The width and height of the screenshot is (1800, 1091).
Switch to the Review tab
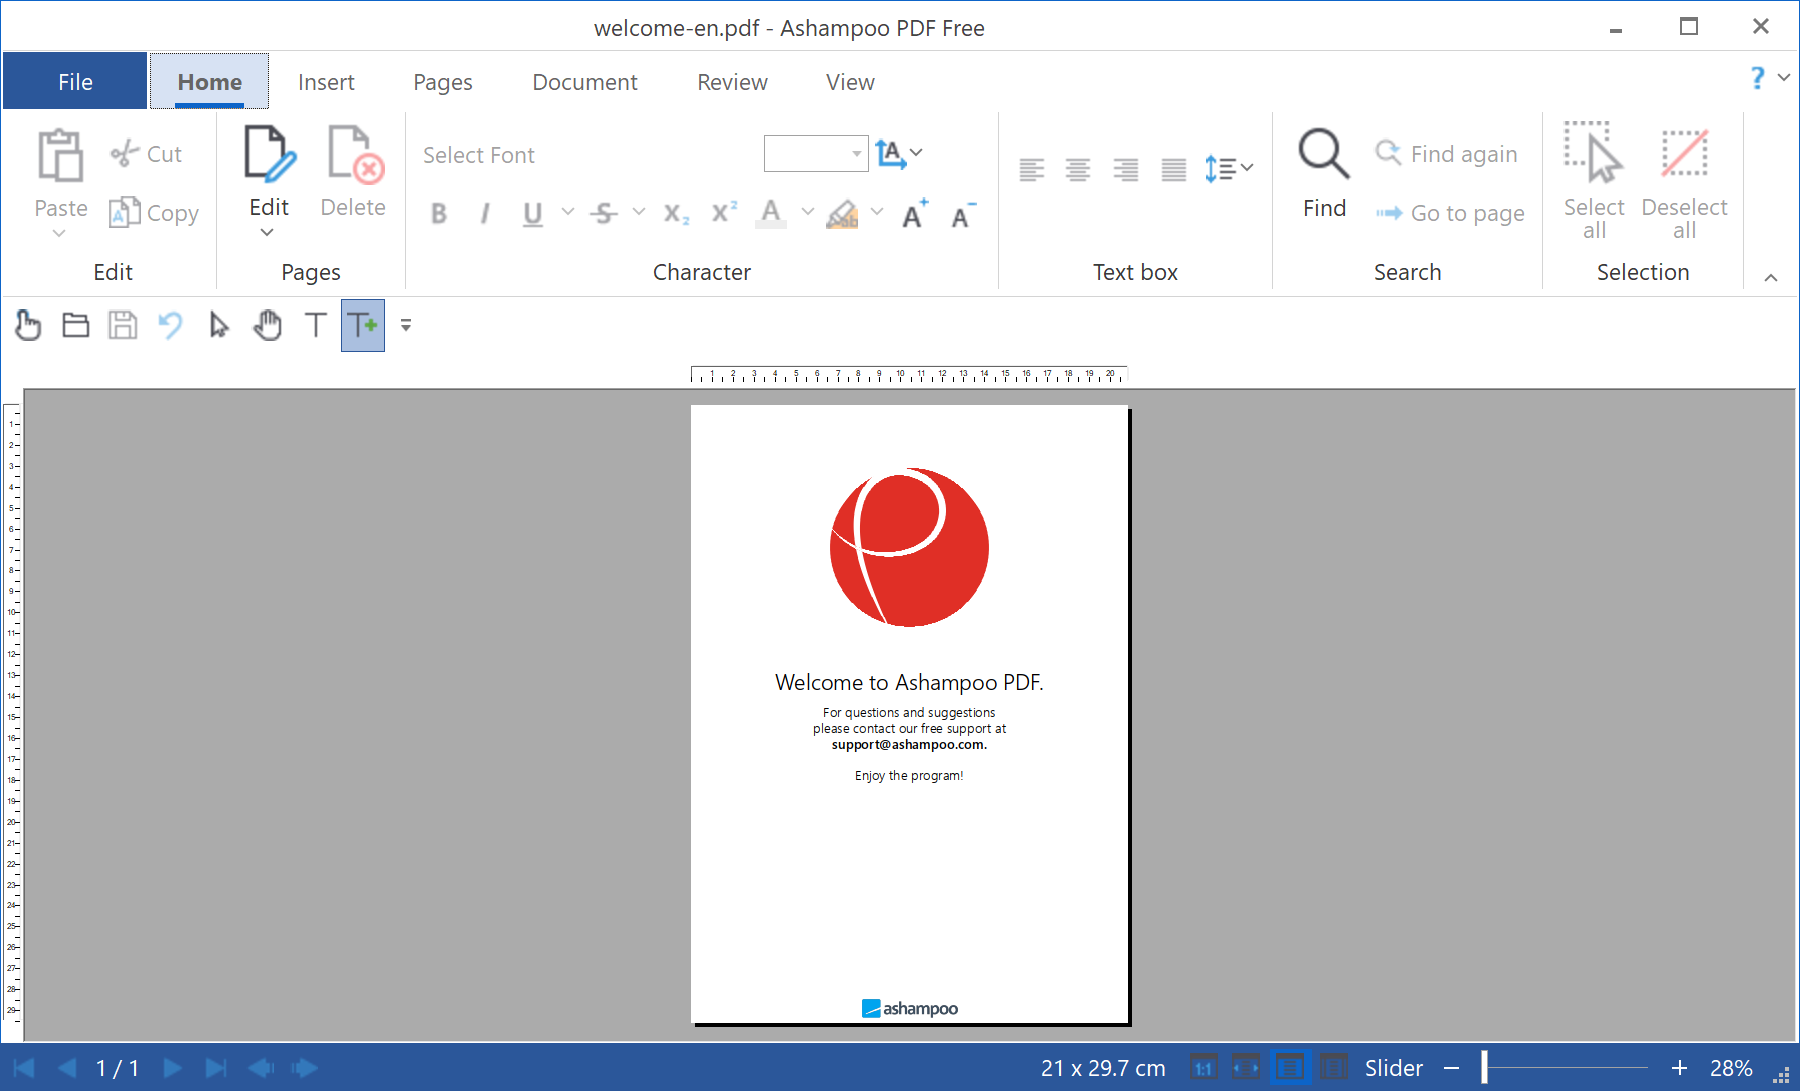point(732,82)
